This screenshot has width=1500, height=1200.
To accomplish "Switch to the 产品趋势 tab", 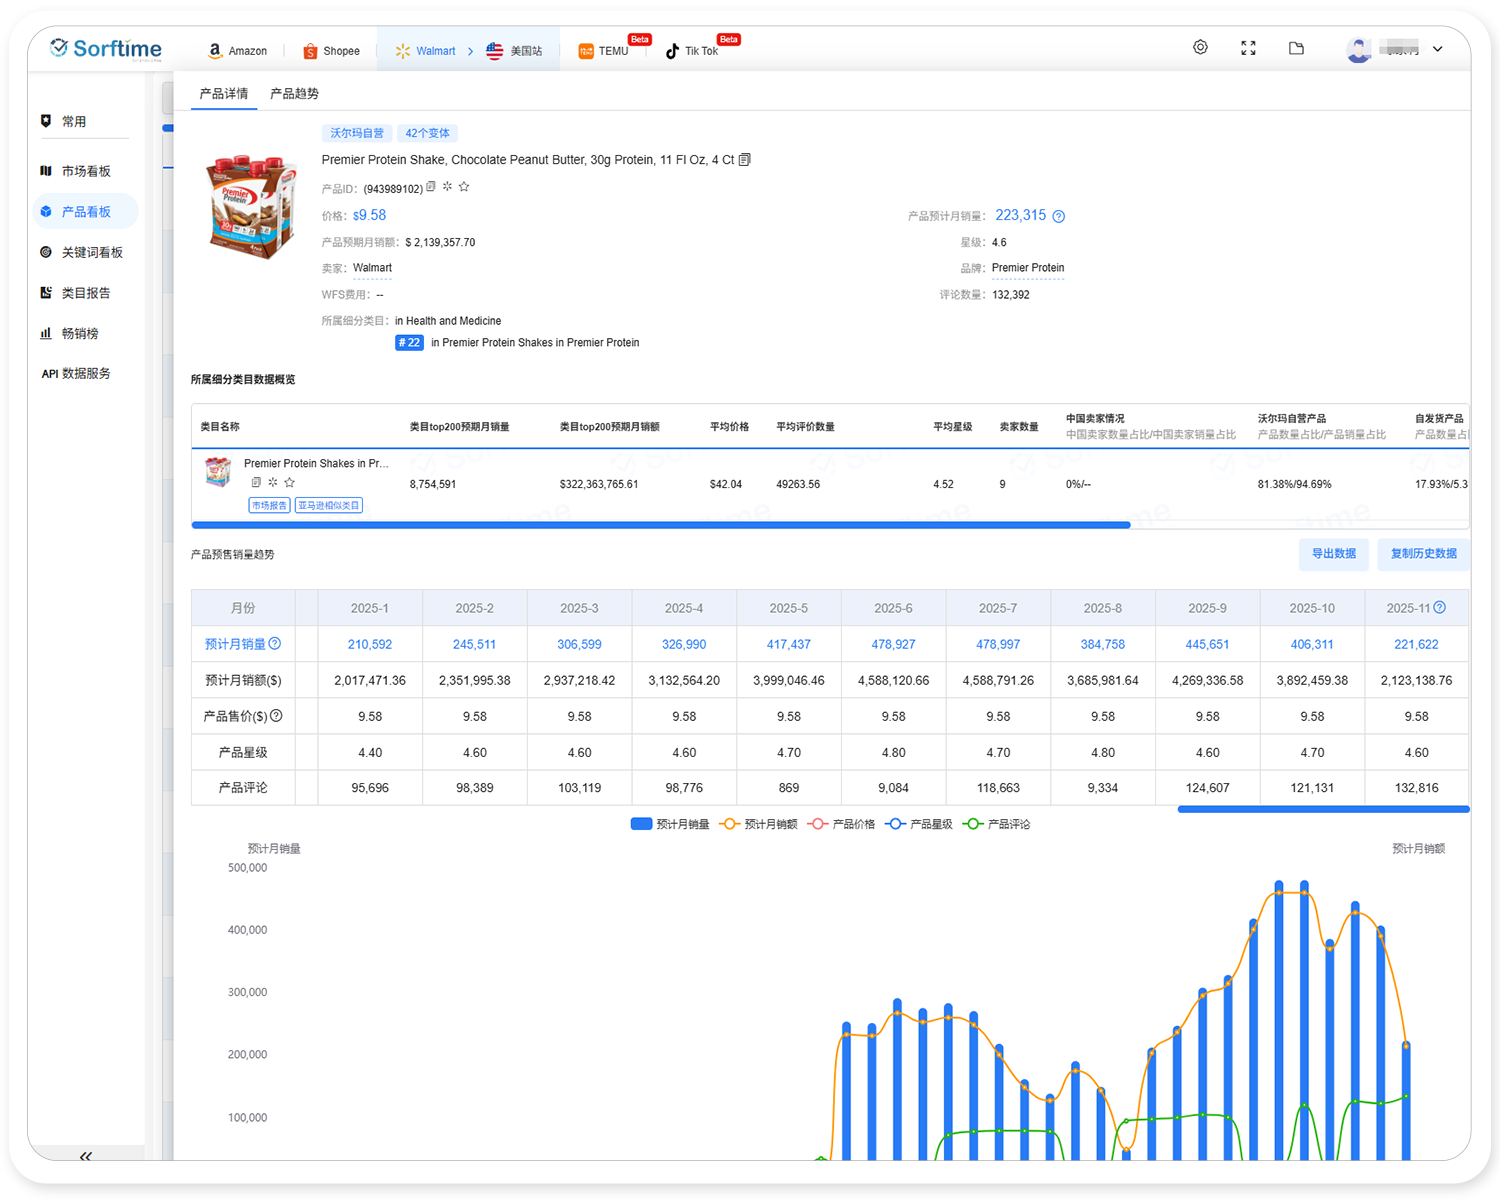I will click(294, 94).
